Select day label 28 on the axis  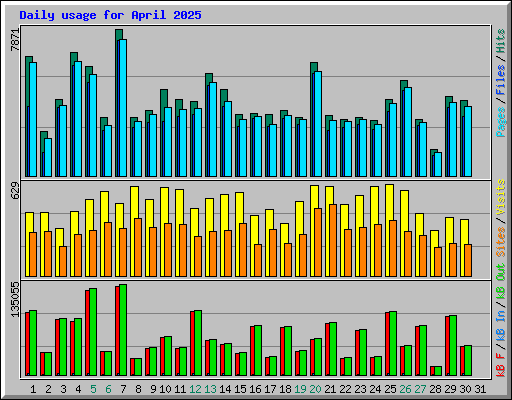(x=435, y=389)
